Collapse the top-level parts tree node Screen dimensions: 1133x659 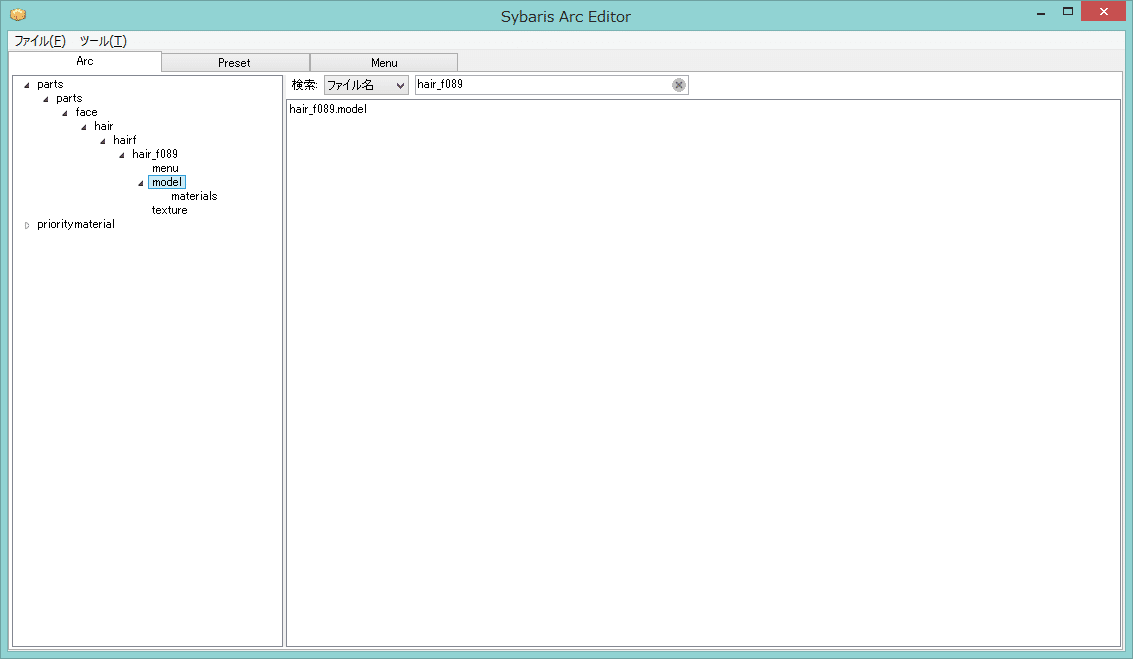(27, 85)
